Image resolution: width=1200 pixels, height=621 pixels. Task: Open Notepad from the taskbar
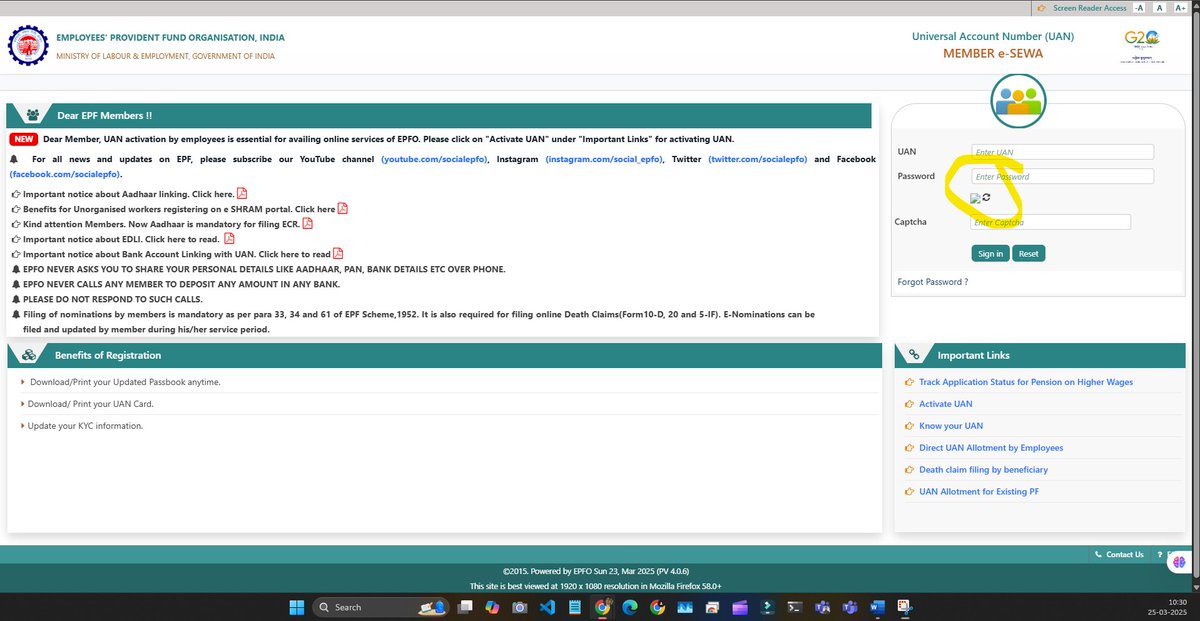click(575, 607)
